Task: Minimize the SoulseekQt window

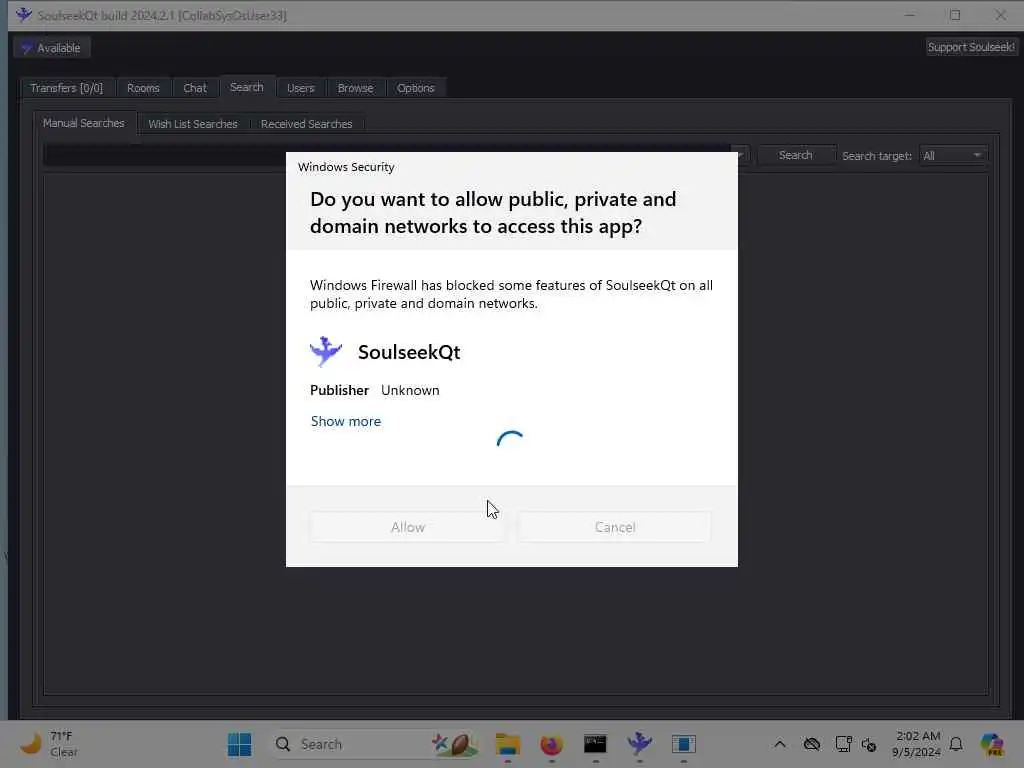Action: (910, 14)
